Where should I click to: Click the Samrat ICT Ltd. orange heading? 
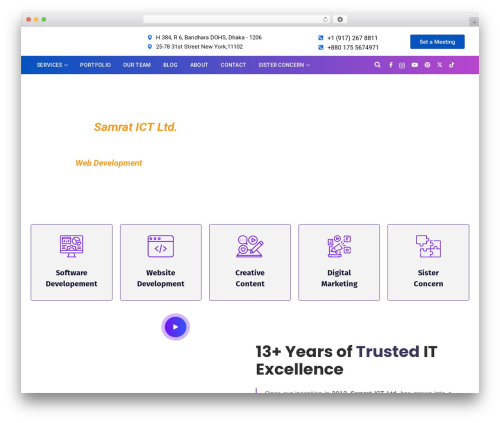(x=135, y=127)
